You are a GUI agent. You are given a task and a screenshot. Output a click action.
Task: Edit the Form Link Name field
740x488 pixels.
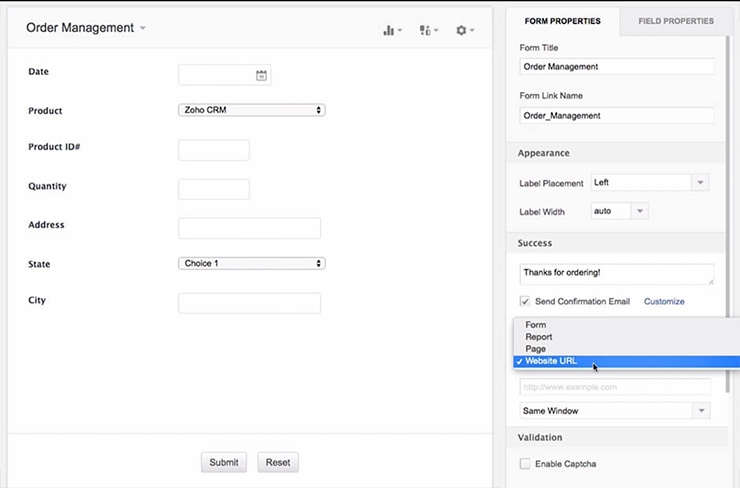click(x=617, y=116)
